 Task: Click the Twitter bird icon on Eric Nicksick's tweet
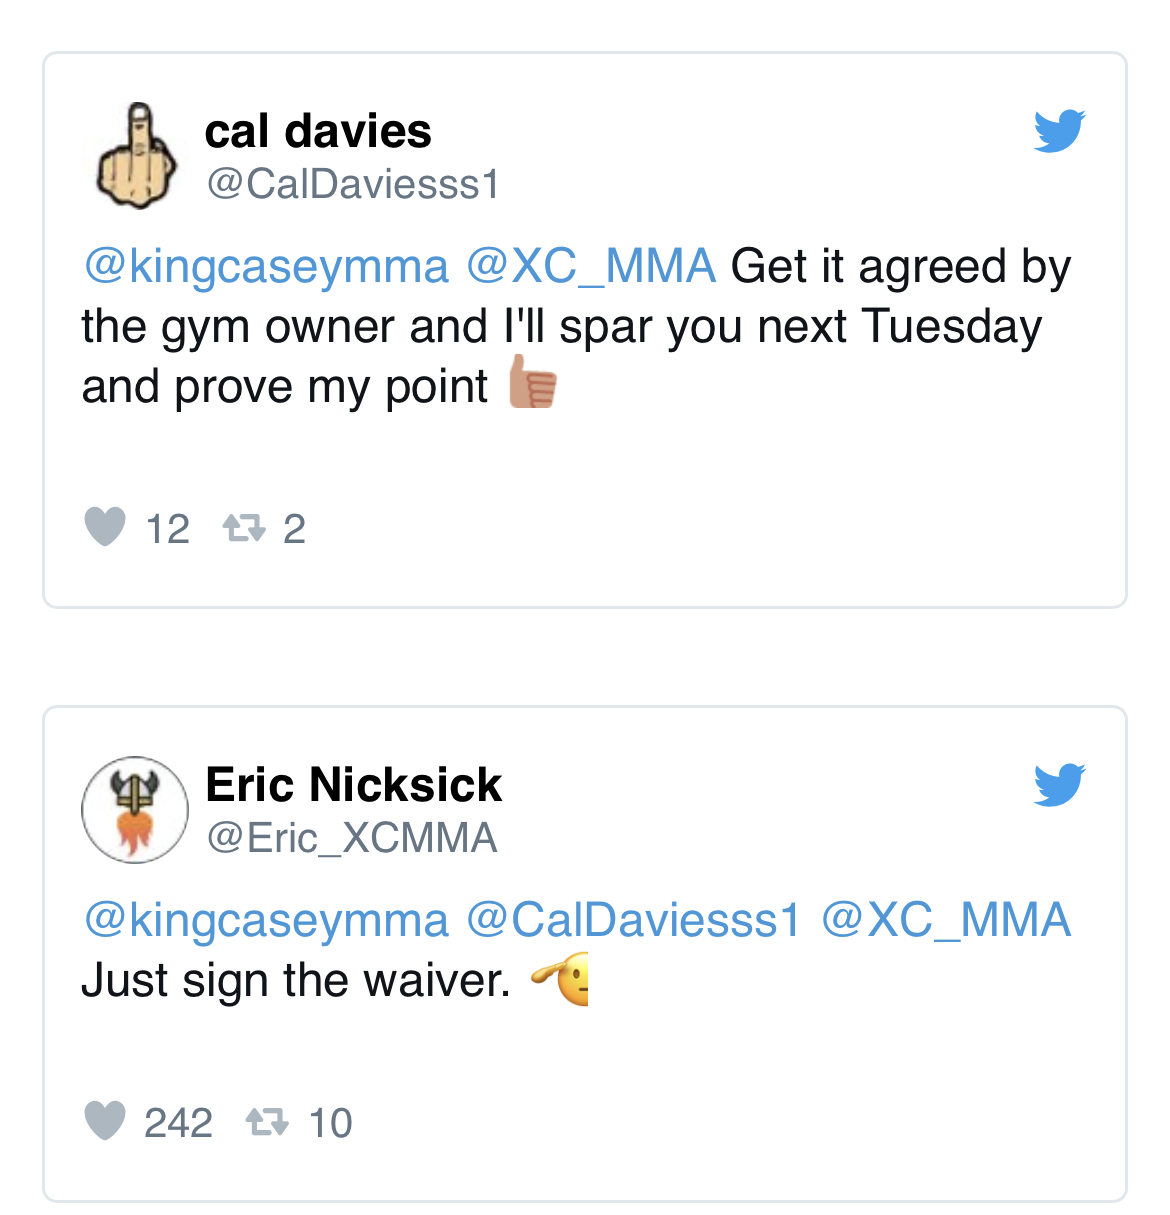pyautogui.click(x=1059, y=784)
